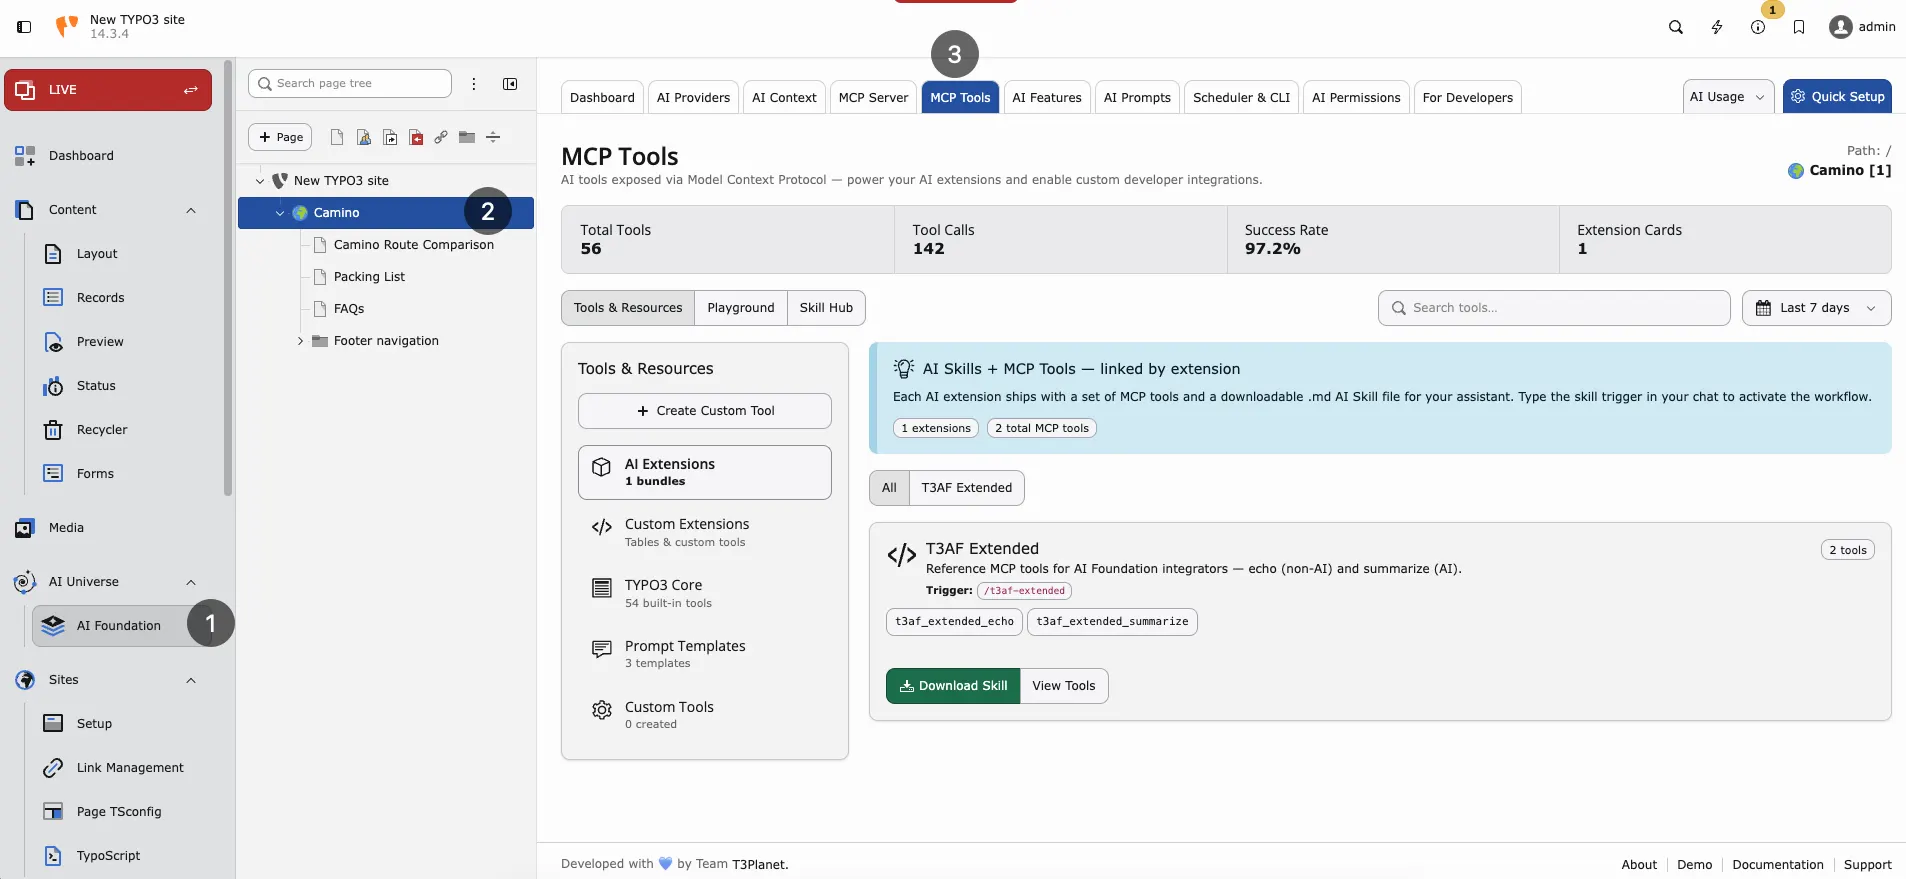Switch to the Scheduler & CLI tab

[1241, 97]
